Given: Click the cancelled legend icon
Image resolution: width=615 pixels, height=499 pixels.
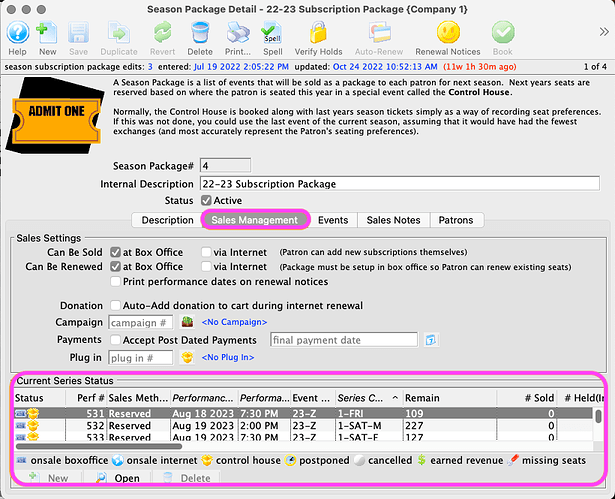Looking at the screenshot, I should (359, 460).
